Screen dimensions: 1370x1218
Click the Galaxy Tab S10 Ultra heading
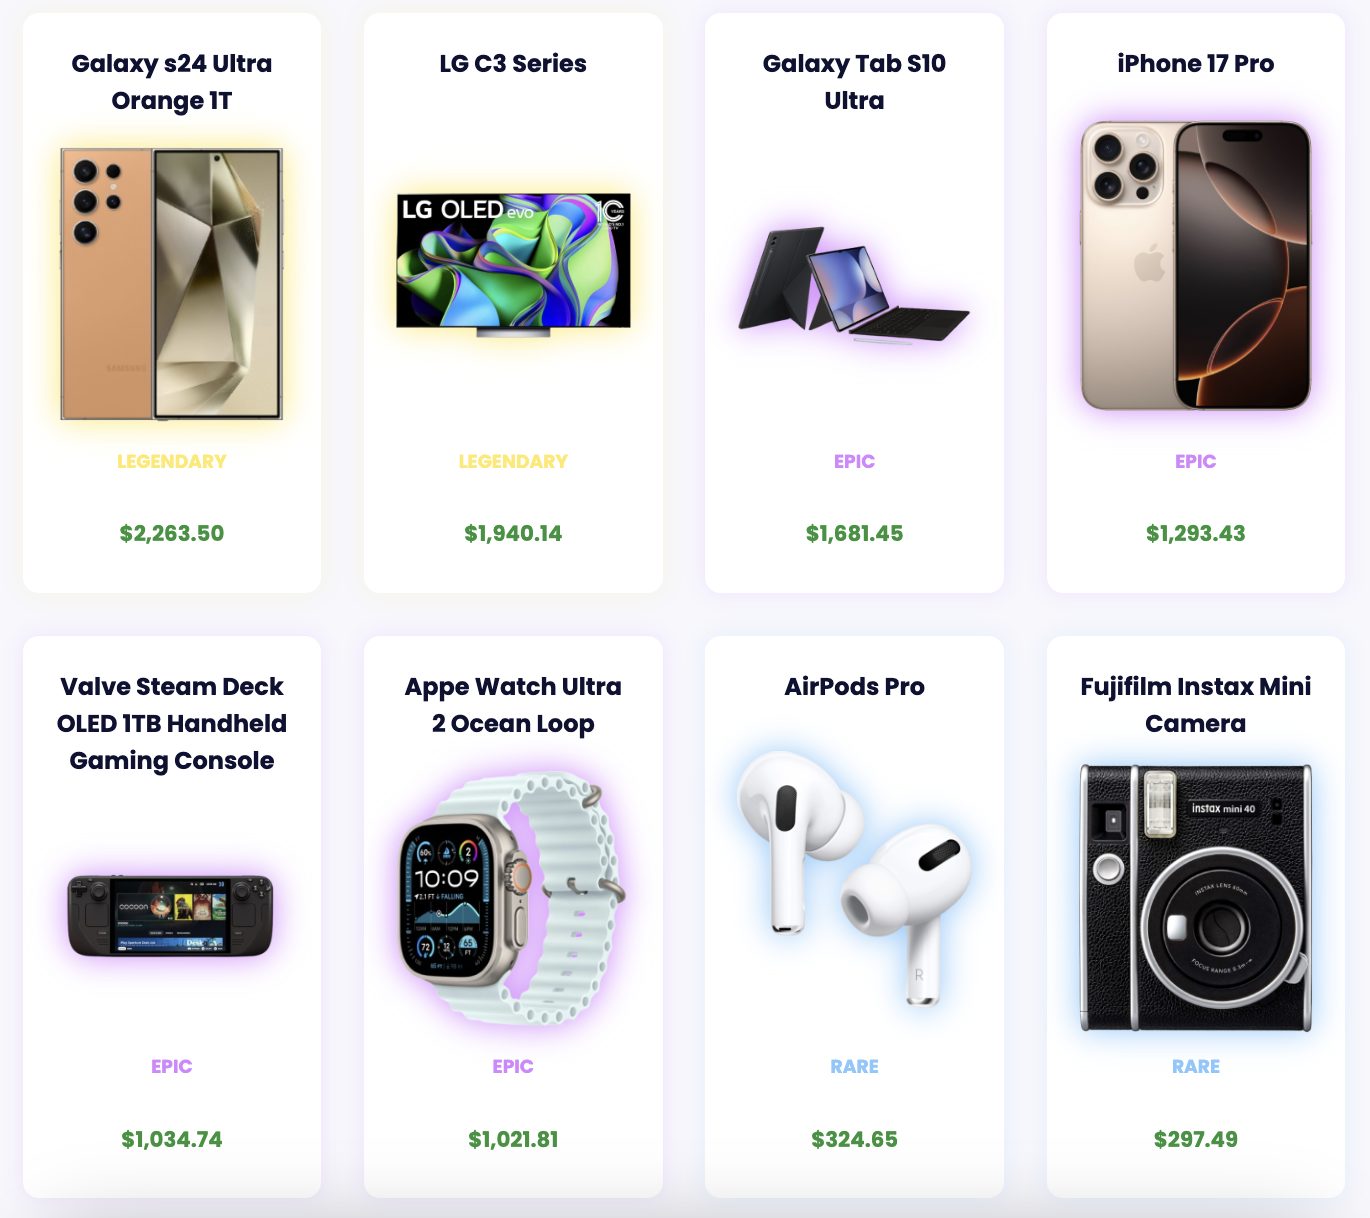click(x=854, y=82)
